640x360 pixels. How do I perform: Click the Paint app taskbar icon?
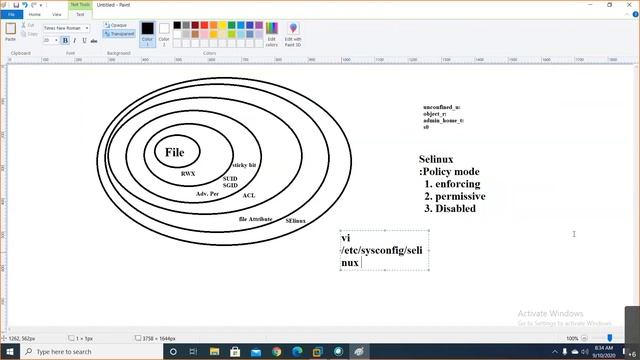coord(359,351)
